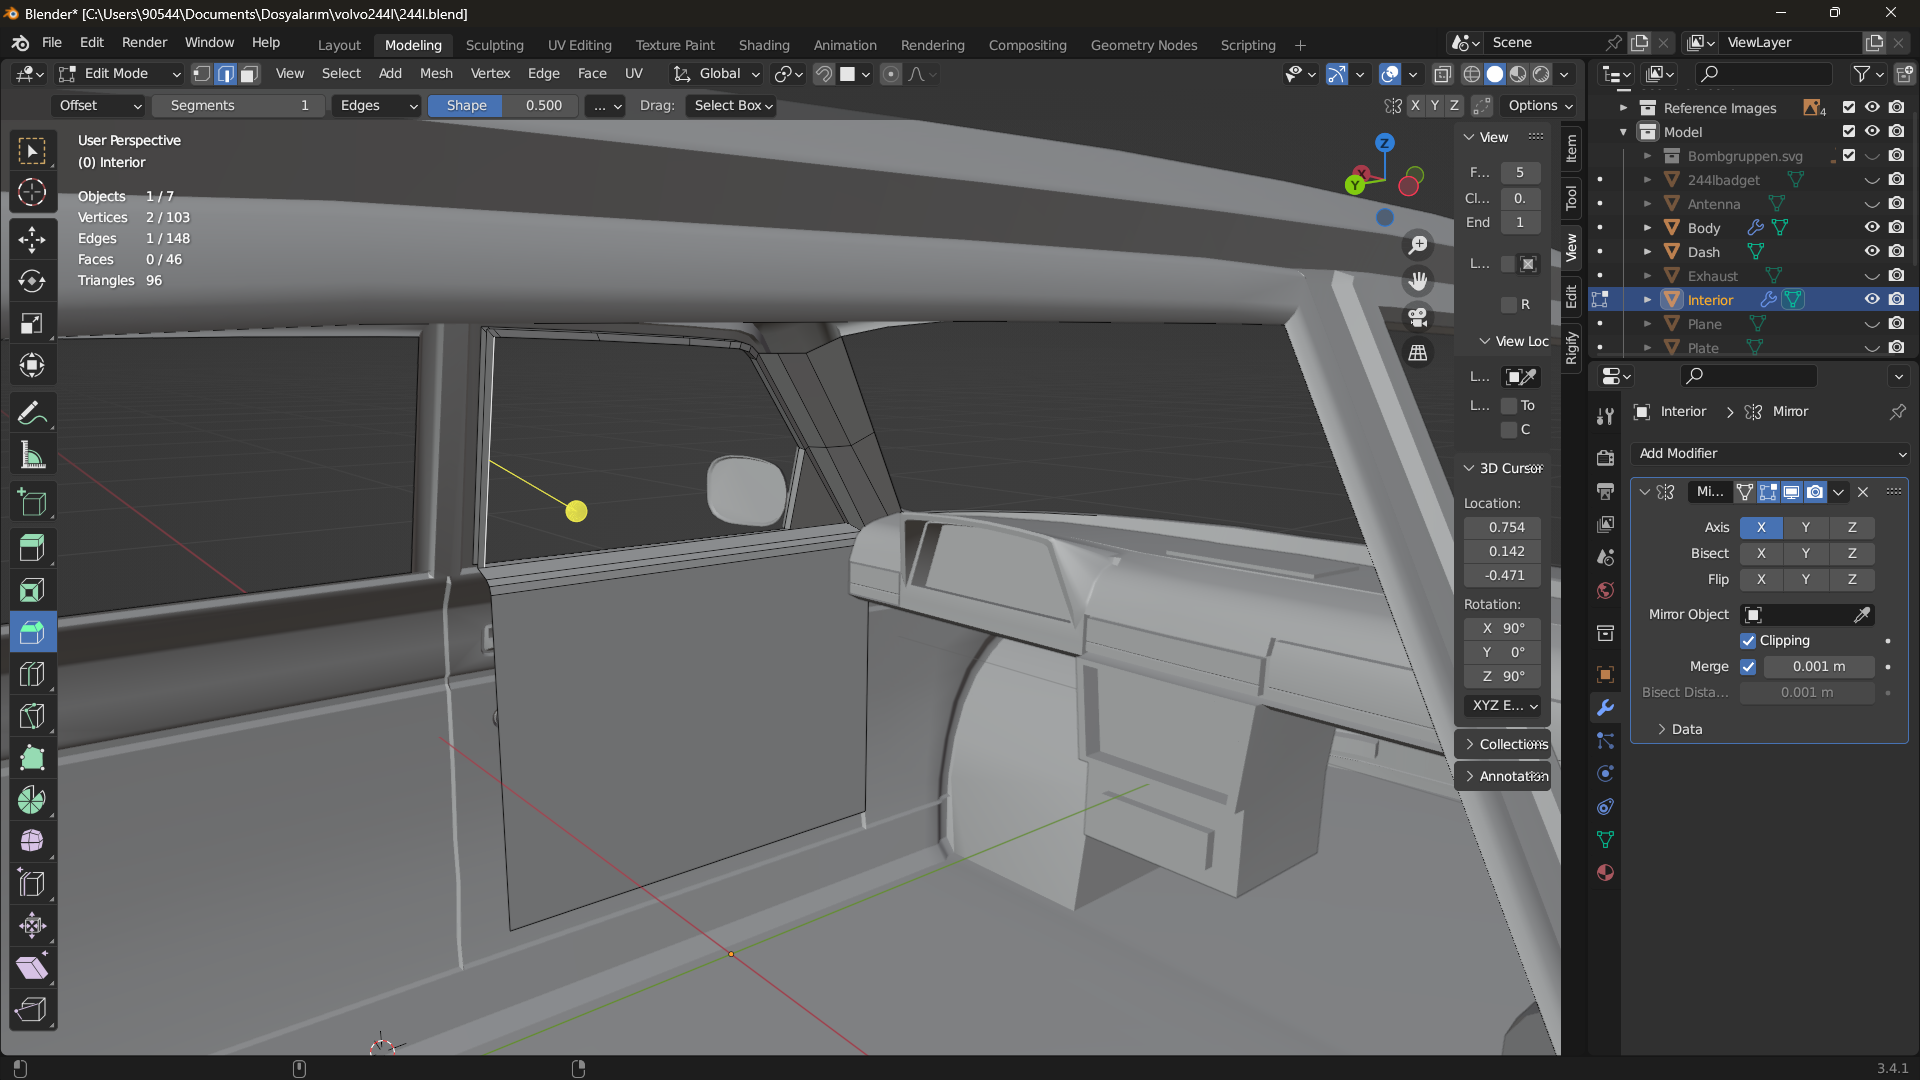The image size is (1920, 1080).
Task: Click the Move tool icon
Action: [x=32, y=239]
